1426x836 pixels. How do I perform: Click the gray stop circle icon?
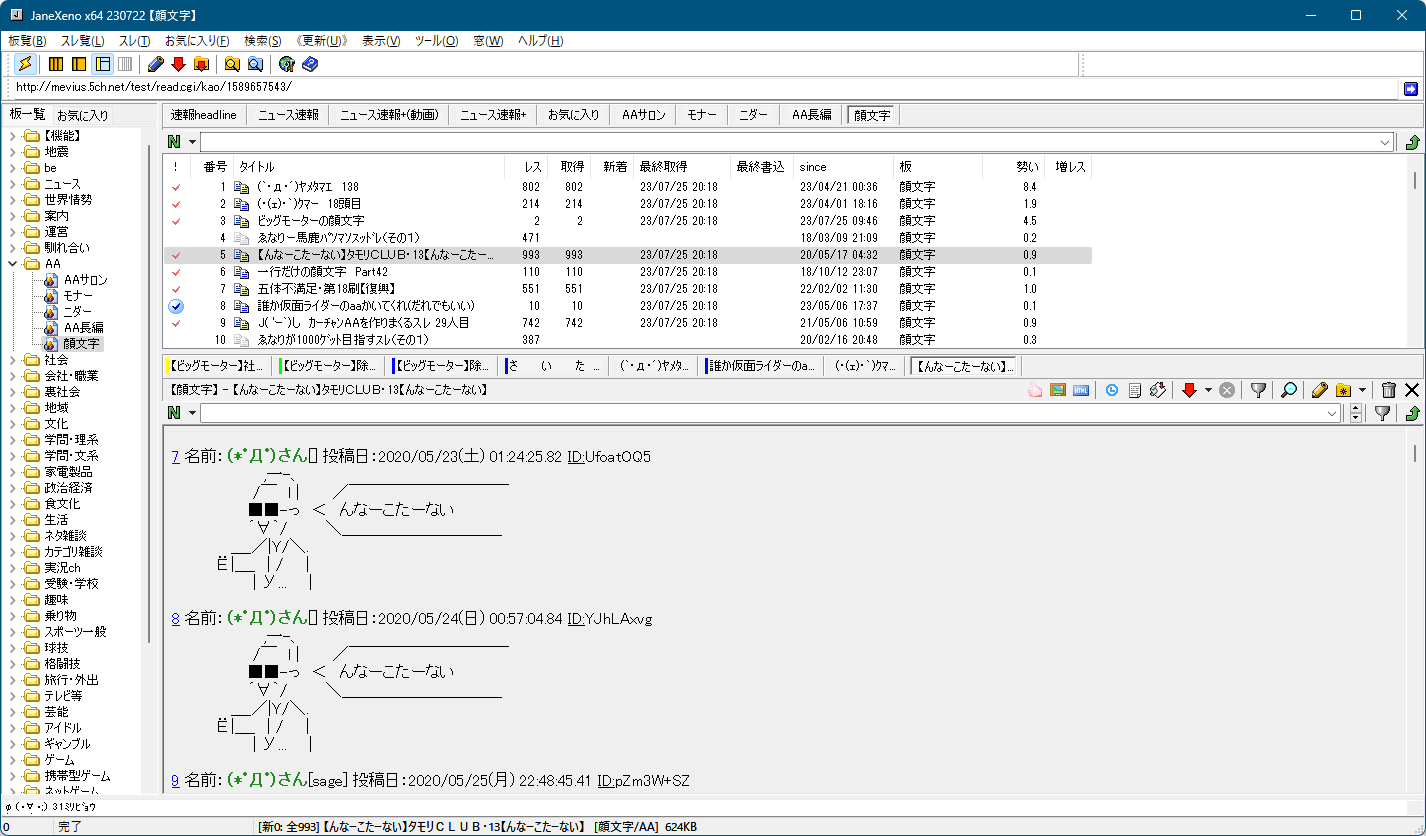1226,390
